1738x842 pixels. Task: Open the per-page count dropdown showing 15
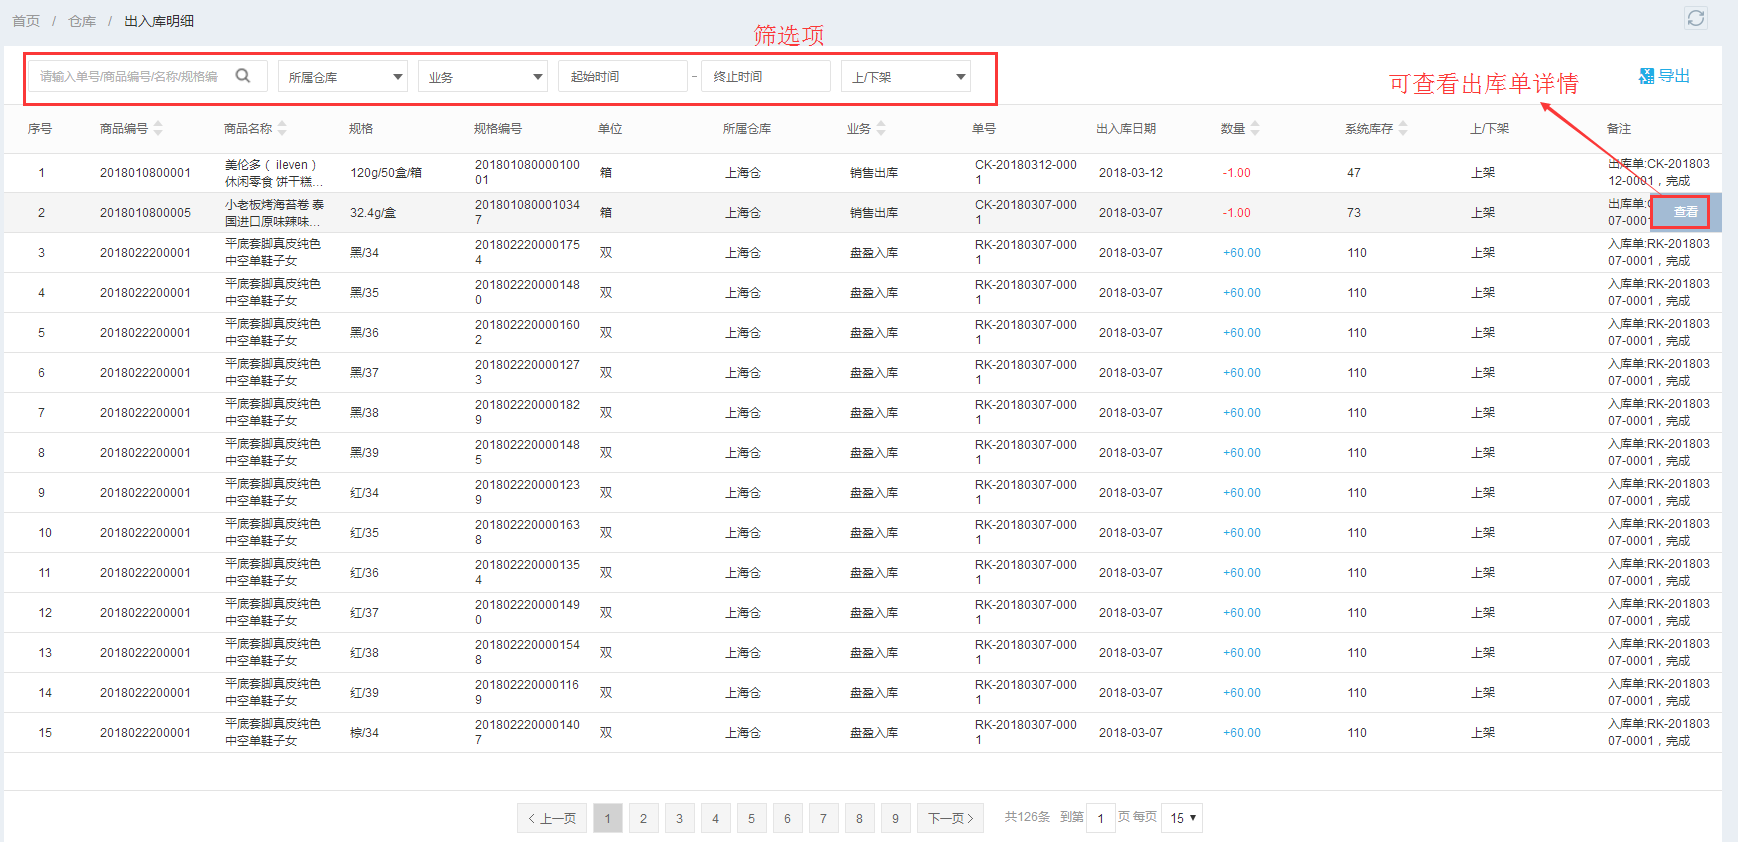[x=1183, y=818]
